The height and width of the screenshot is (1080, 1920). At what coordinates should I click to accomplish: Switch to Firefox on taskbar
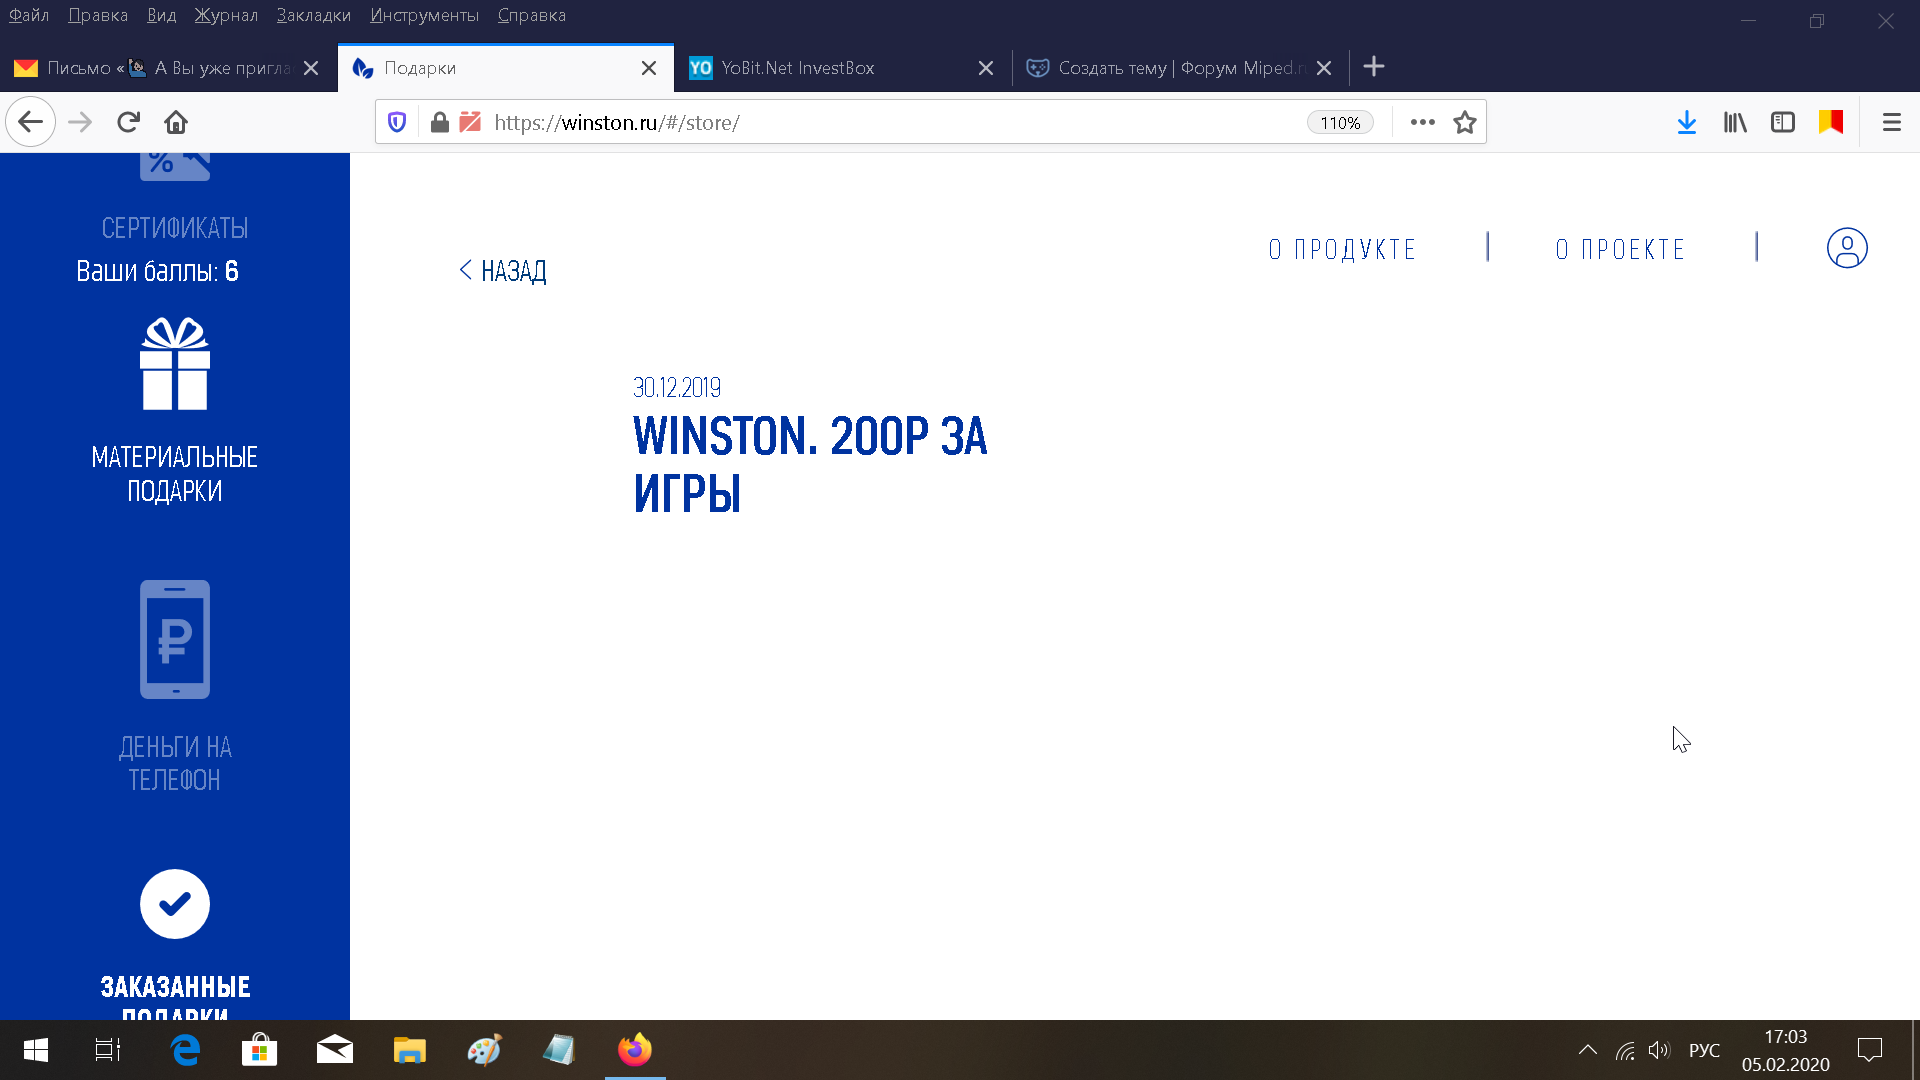coord(635,1050)
